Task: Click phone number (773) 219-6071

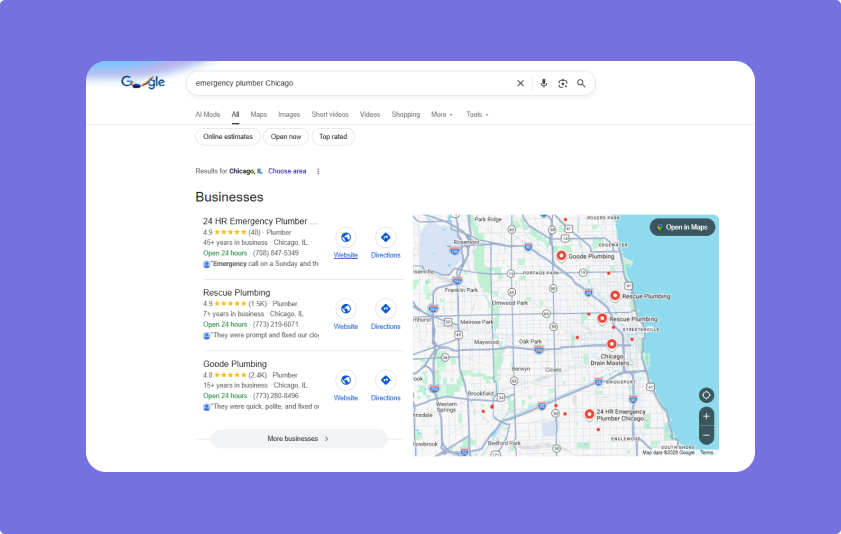Action: (x=276, y=324)
